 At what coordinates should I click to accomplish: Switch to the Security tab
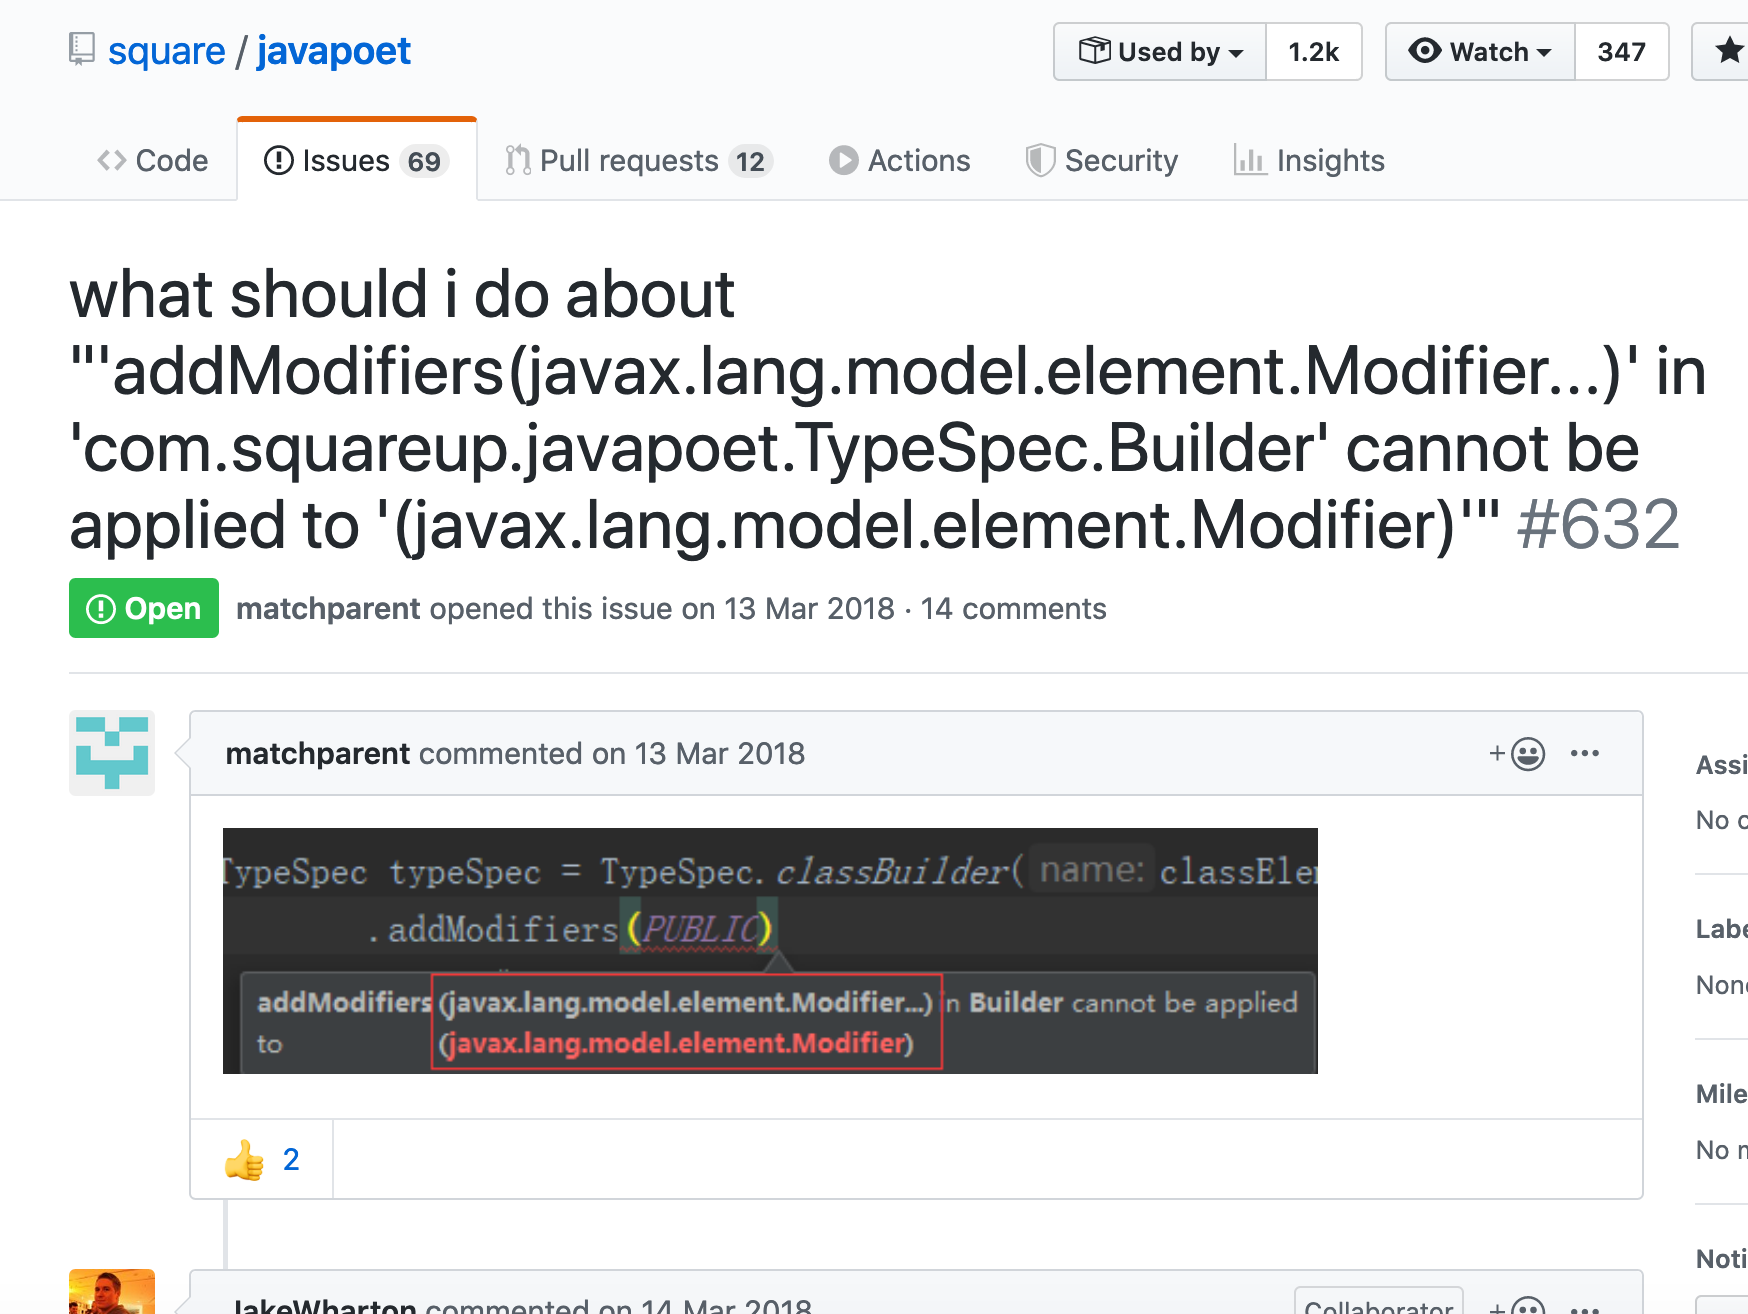[1102, 161]
